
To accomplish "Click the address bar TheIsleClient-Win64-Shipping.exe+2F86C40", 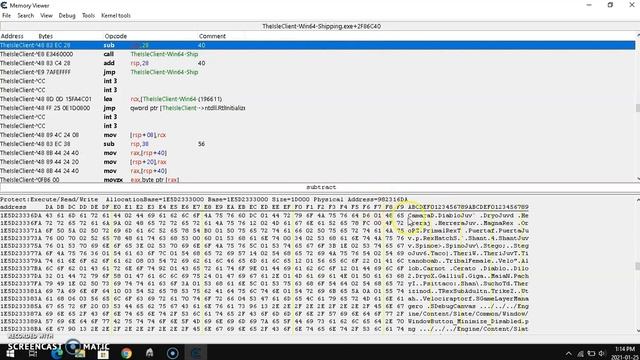I will (x=320, y=26).
